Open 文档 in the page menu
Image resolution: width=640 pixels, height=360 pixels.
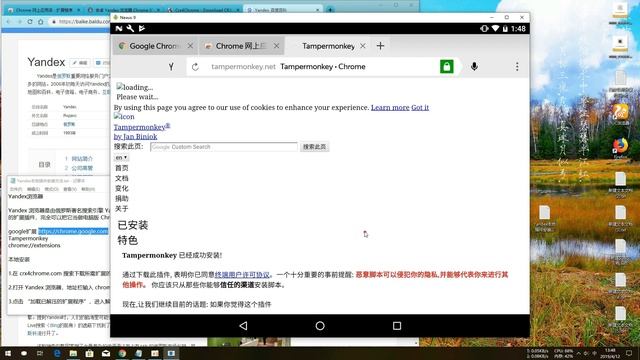coord(122,178)
